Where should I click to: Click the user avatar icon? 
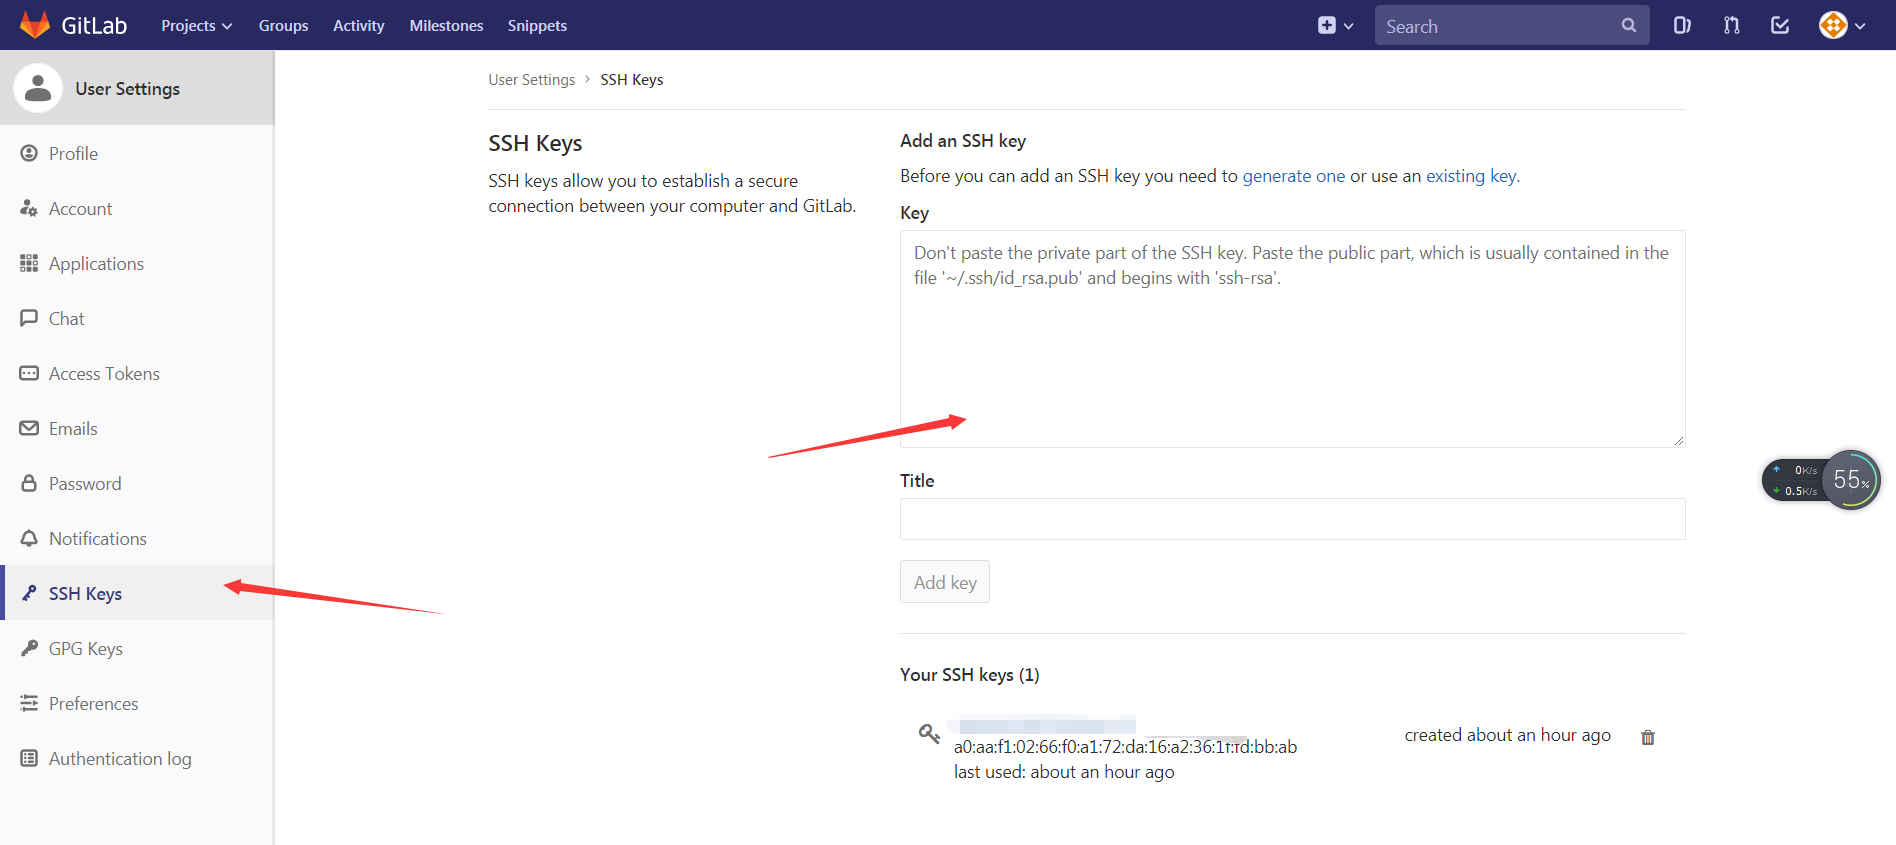tap(1833, 26)
